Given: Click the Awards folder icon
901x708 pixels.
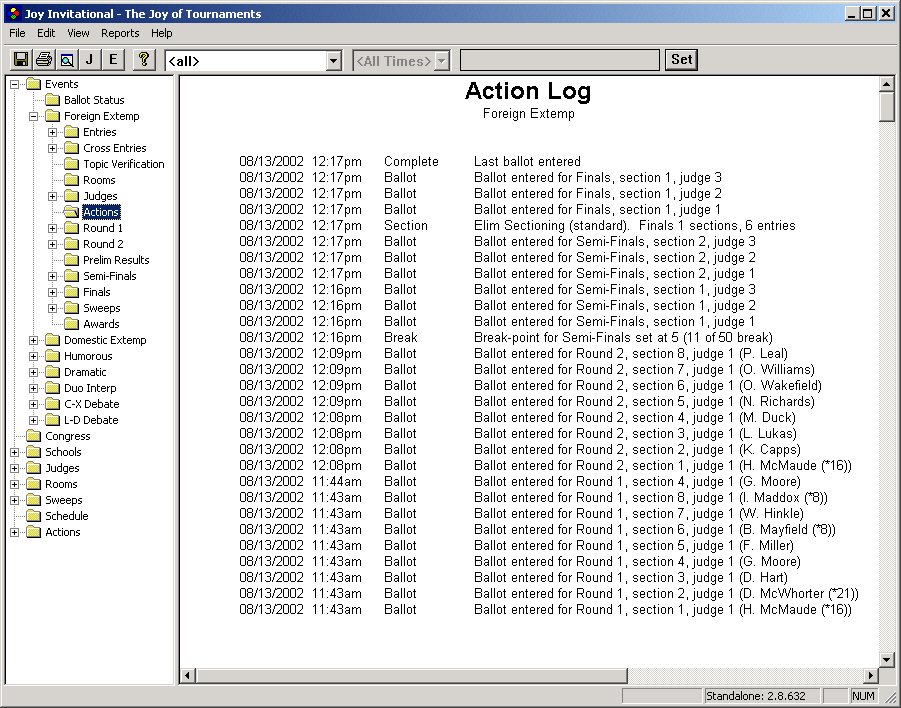Looking at the screenshot, I should 72,324.
